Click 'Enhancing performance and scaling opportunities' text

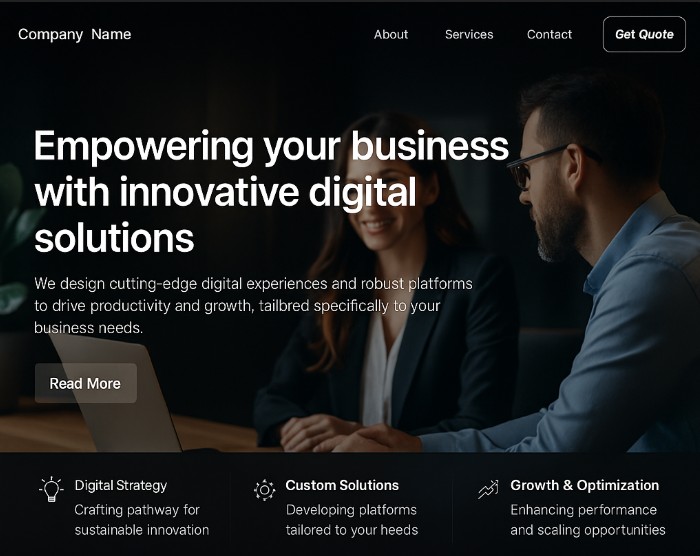[588, 520]
